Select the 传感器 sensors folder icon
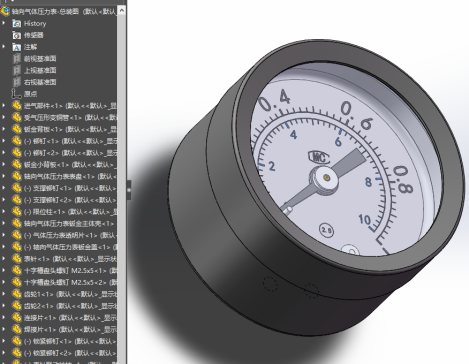This screenshot has height=364, width=469. pos(16,35)
